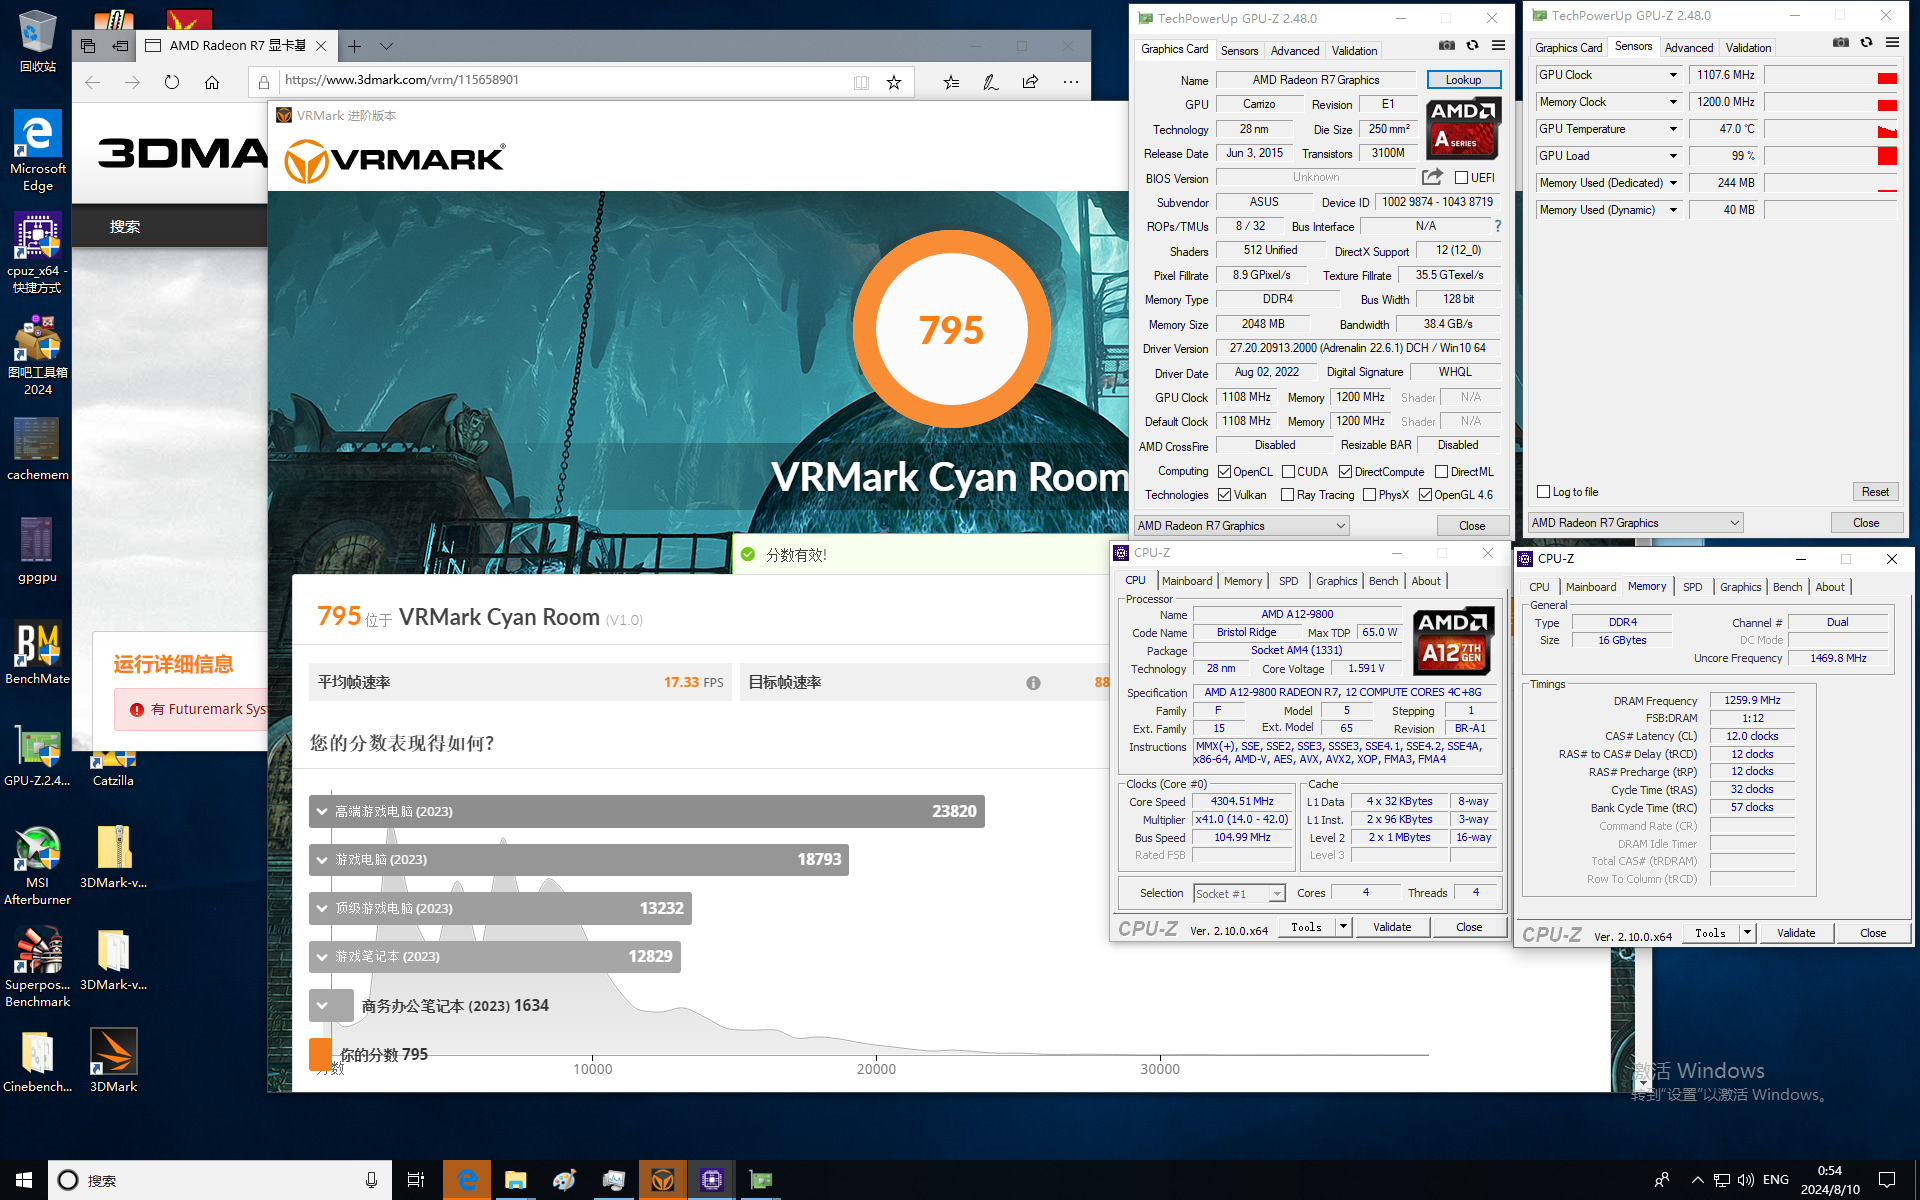Toggle UEFI checkbox in GPU-Z
Viewport: 1920px width, 1200px height.
coord(1461,178)
